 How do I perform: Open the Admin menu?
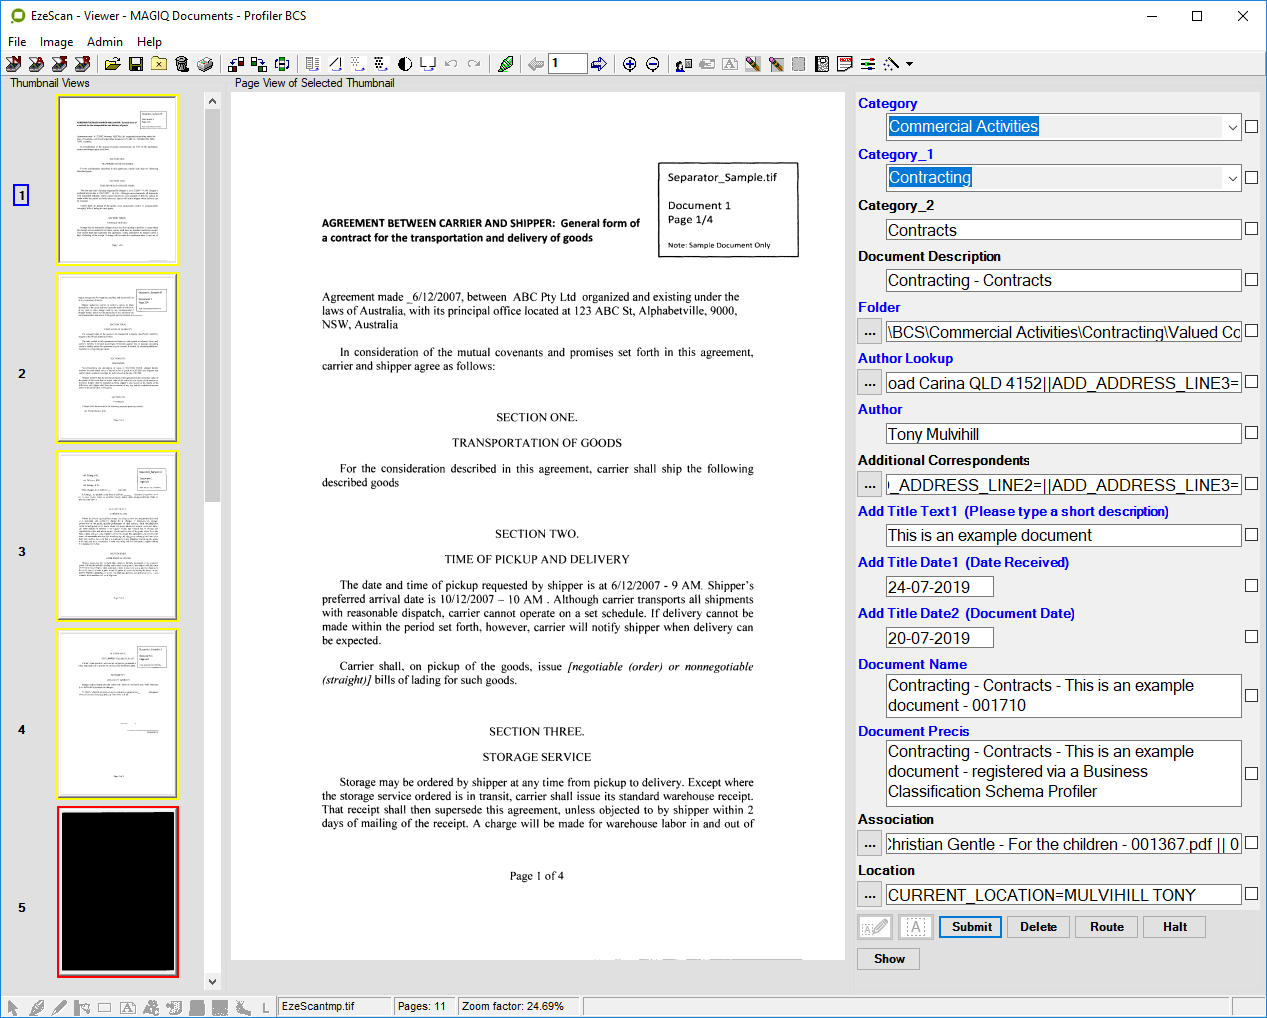pyautogui.click(x=105, y=42)
